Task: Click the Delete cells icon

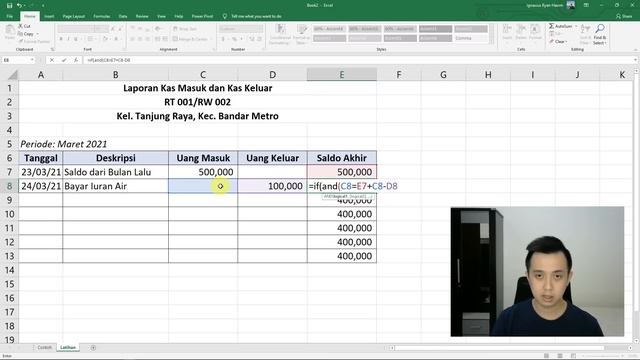Action: click(521, 29)
